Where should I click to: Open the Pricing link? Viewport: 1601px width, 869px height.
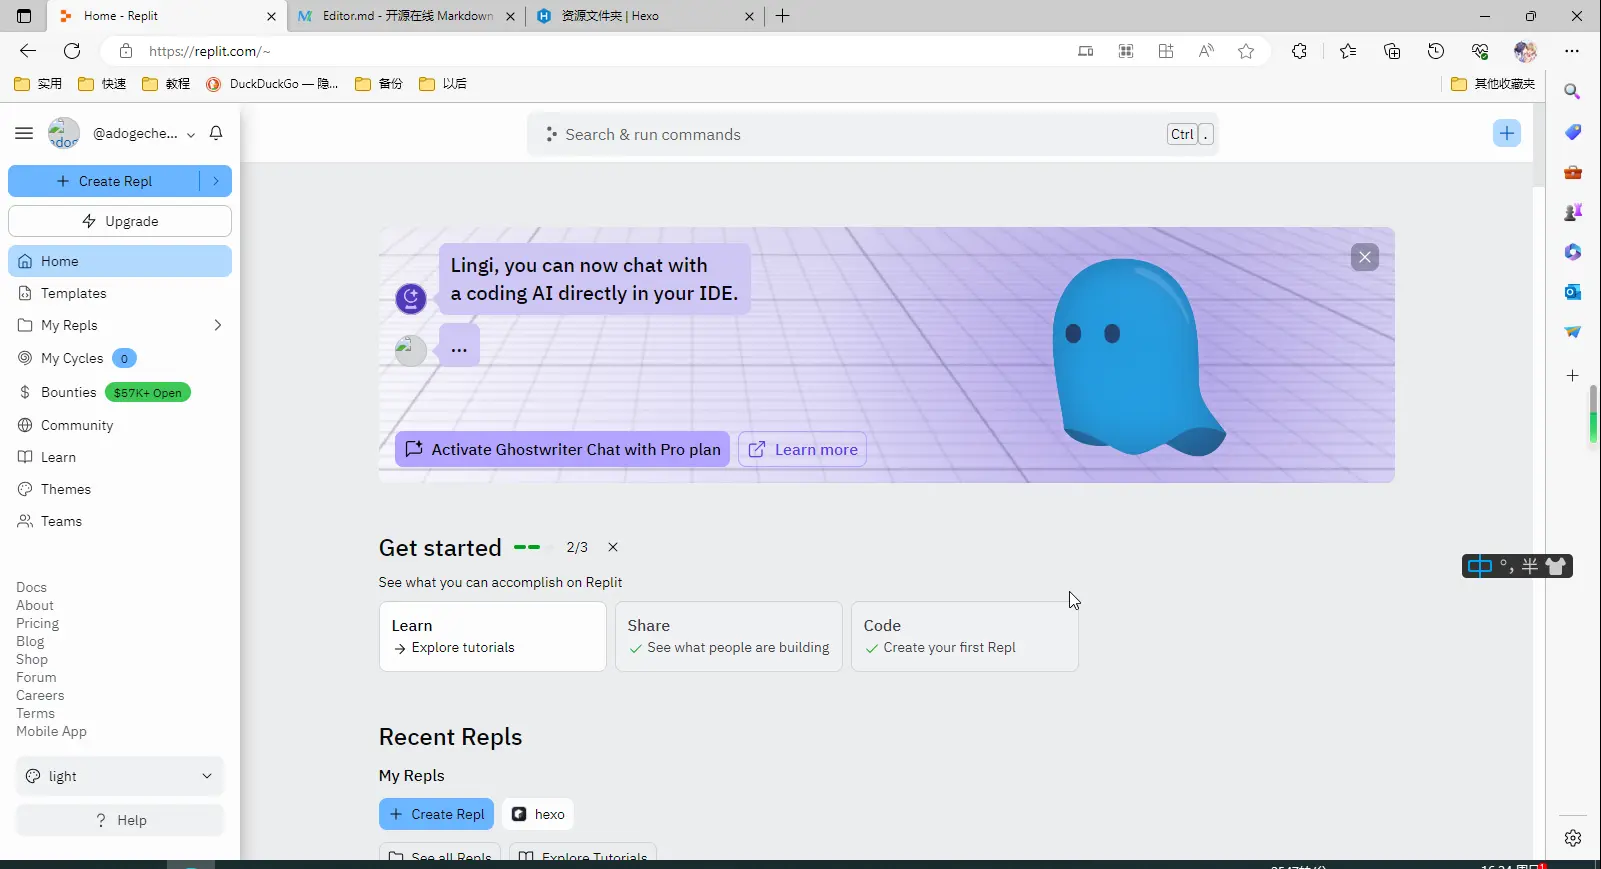click(37, 623)
